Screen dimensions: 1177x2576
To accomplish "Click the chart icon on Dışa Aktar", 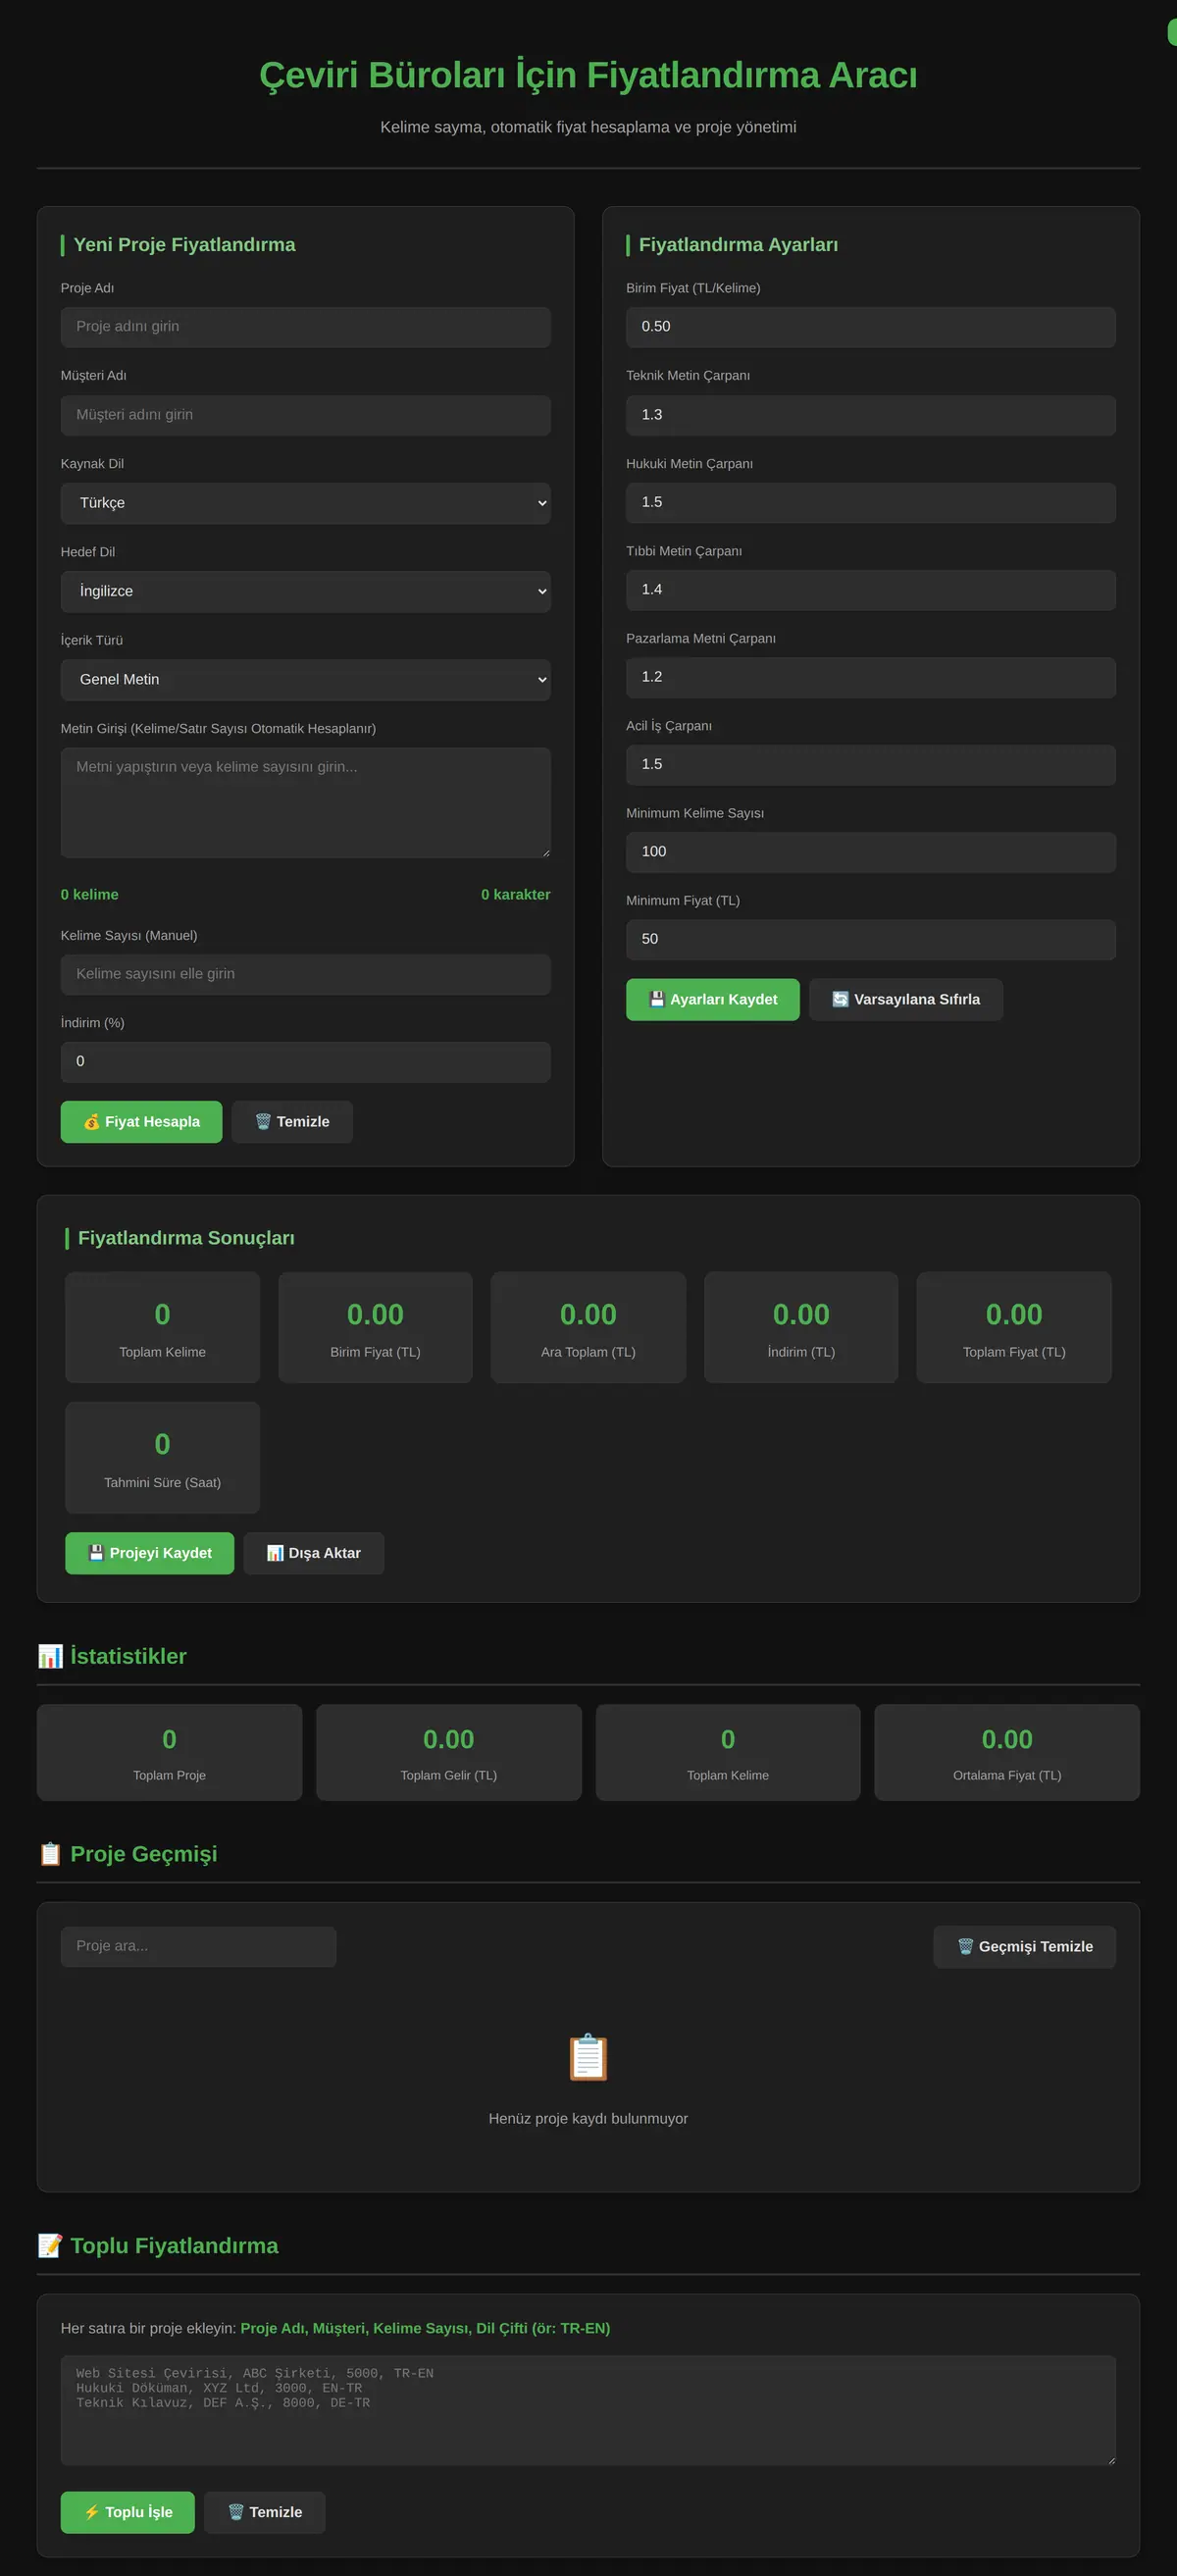I will click(x=275, y=1553).
